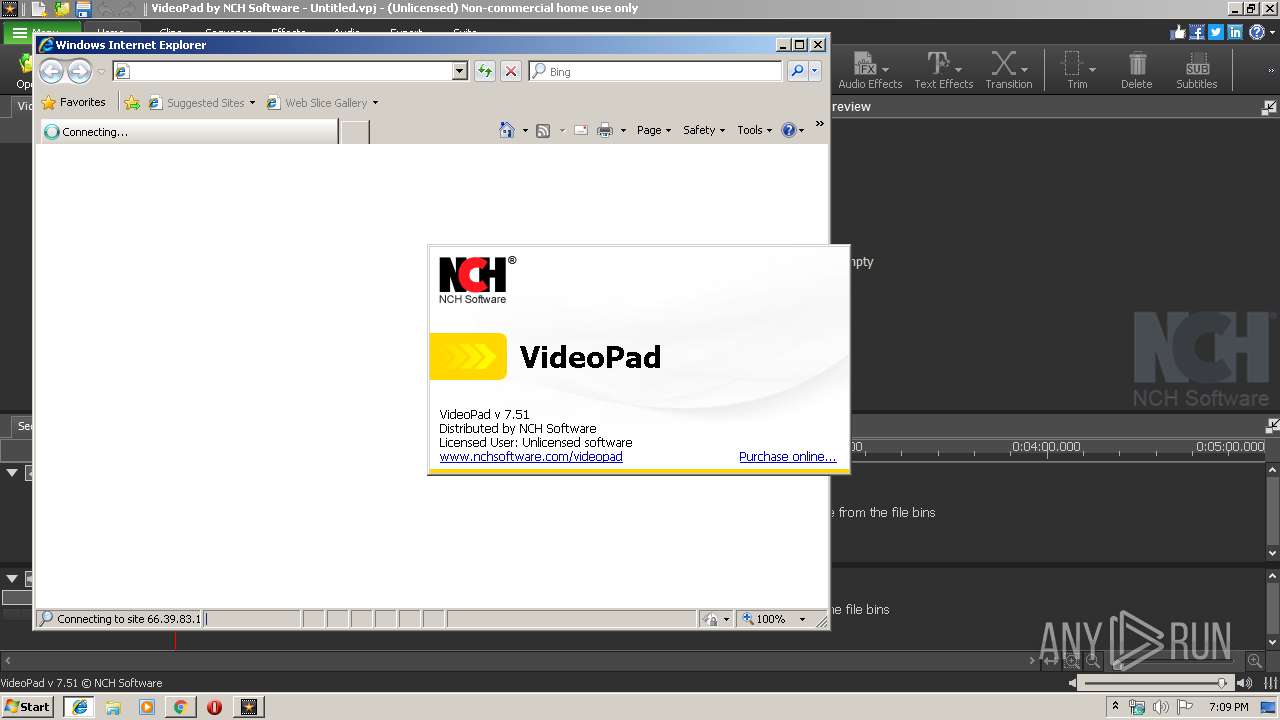
Task: Open Audio Effects in VideoPad toolbar
Action: (870, 70)
